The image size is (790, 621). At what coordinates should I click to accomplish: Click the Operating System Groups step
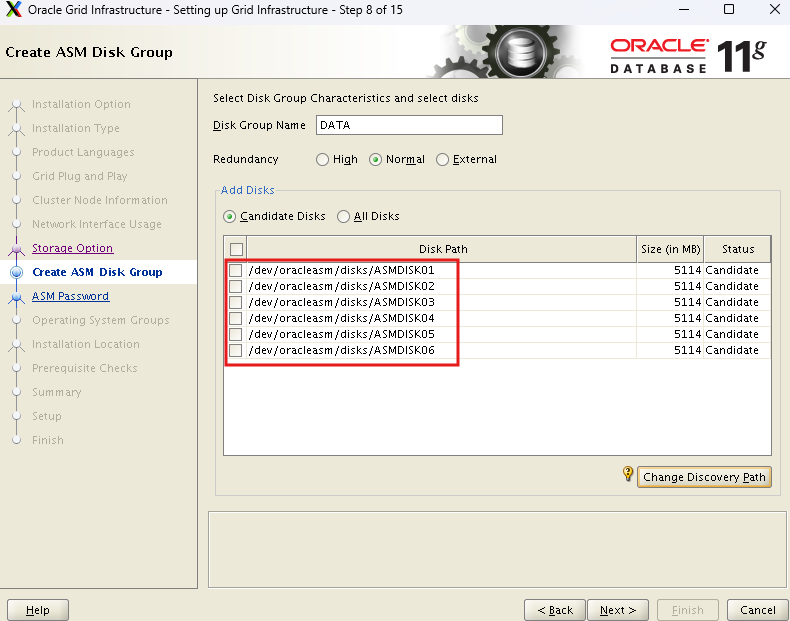101,320
